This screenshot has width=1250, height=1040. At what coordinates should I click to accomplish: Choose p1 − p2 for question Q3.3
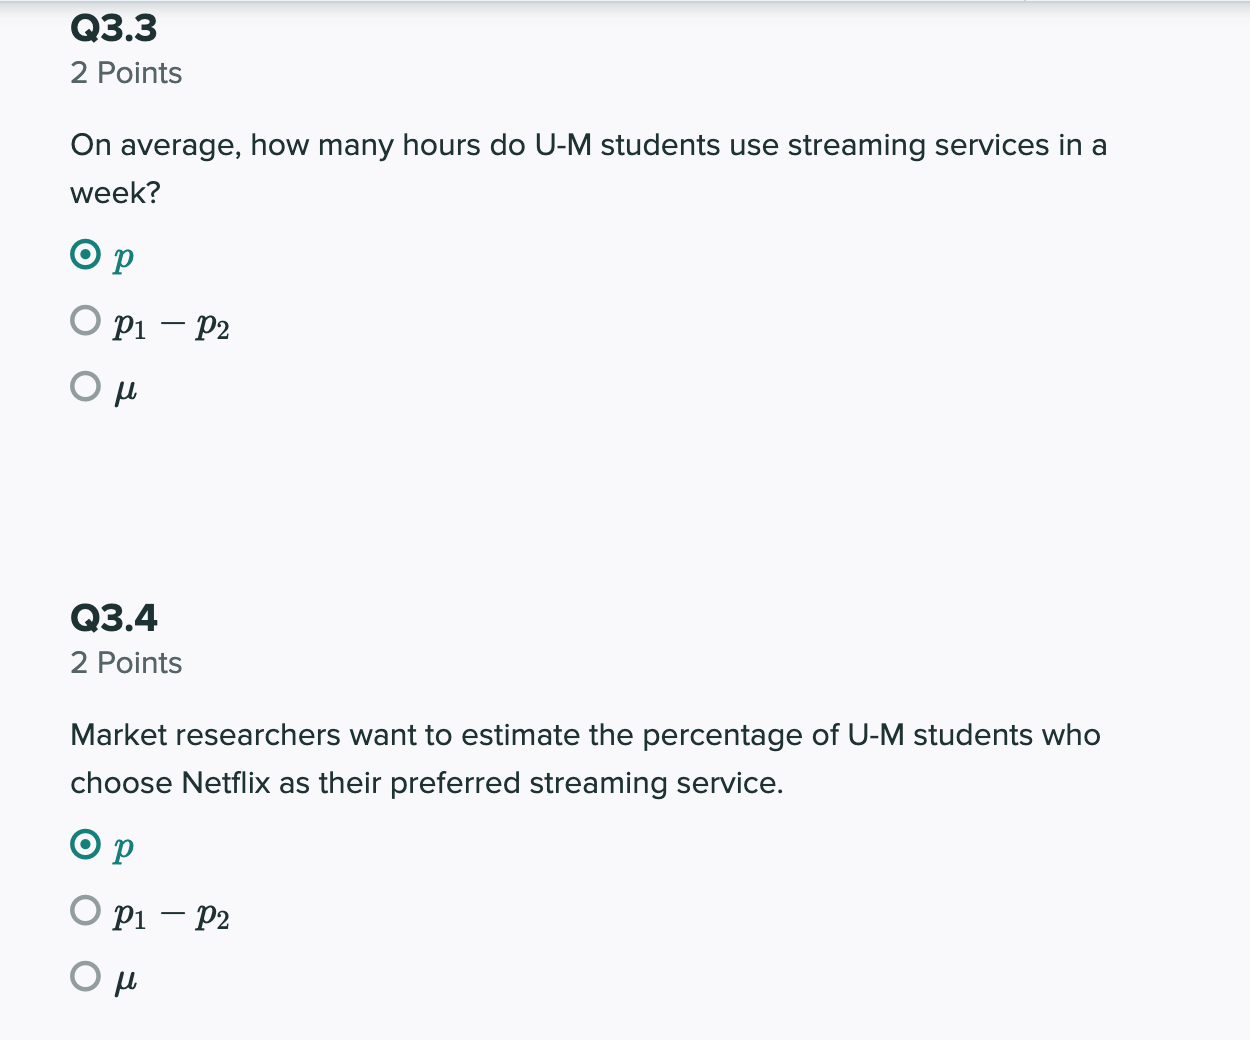tap(86, 320)
